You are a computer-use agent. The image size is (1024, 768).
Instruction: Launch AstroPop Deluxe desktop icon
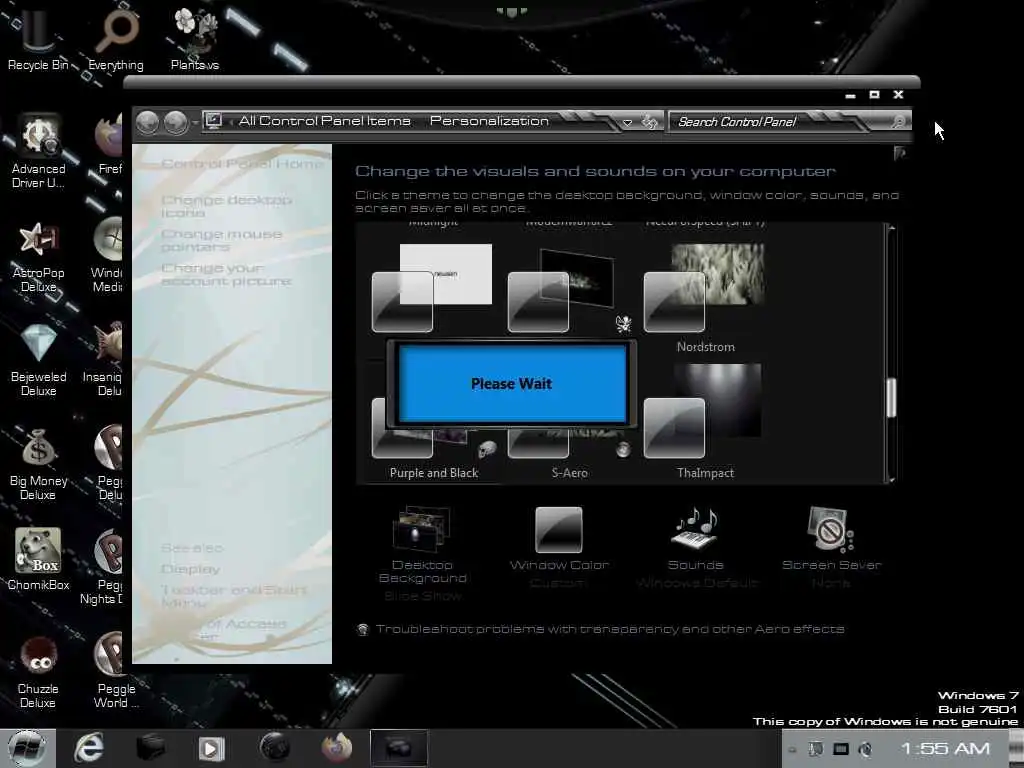(39, 256)
